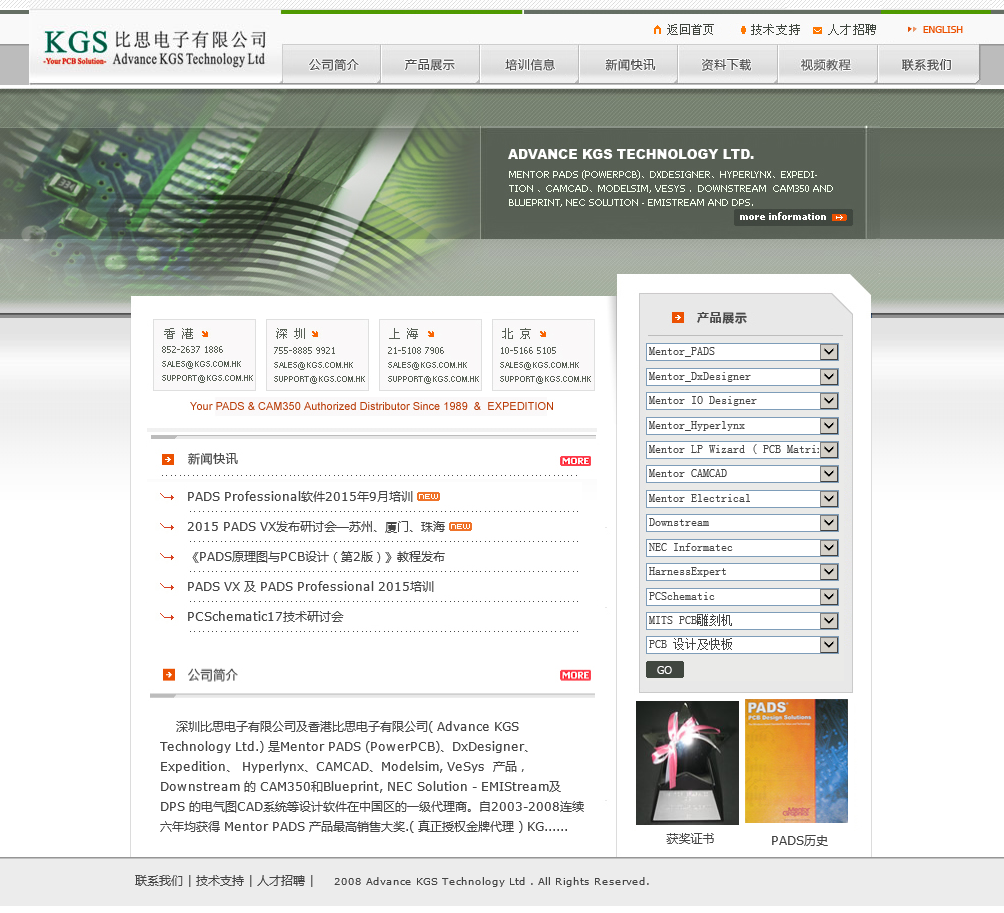Open news 《PADS原理图与PCB设计（第2版）》教程发布

click(316, 556)
